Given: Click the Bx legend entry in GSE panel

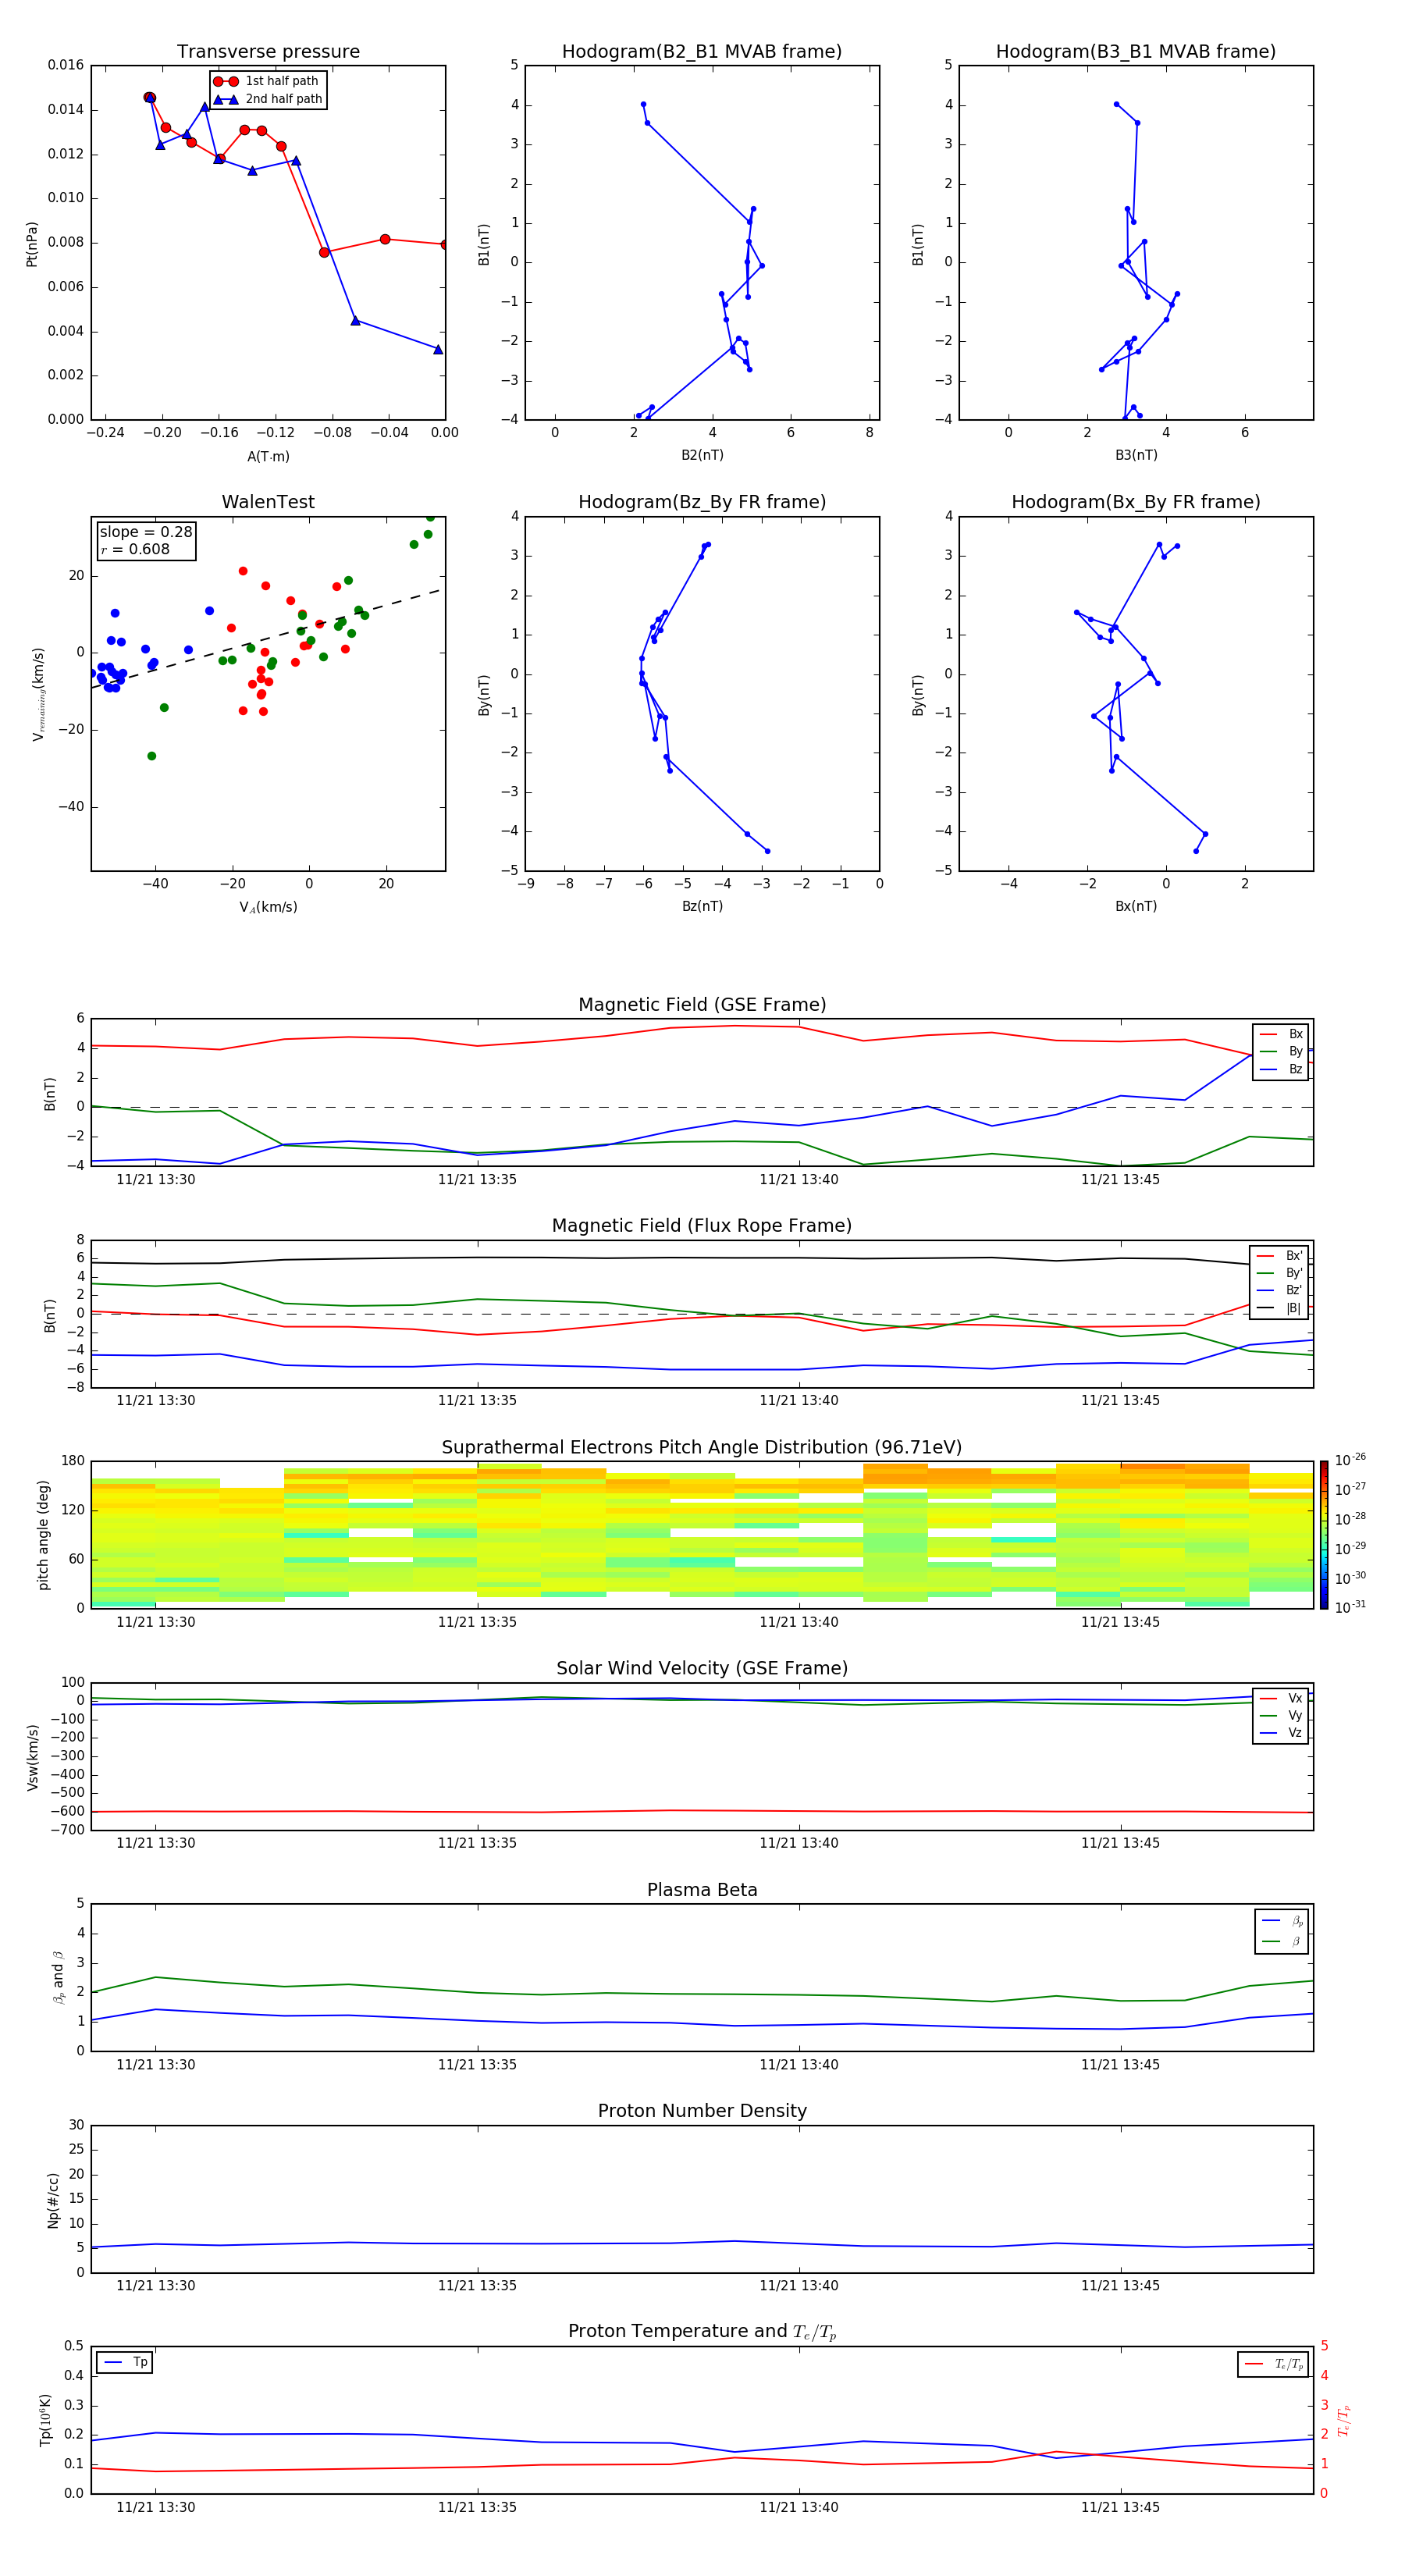Looking at the screenshot, I should 1281,1034.
